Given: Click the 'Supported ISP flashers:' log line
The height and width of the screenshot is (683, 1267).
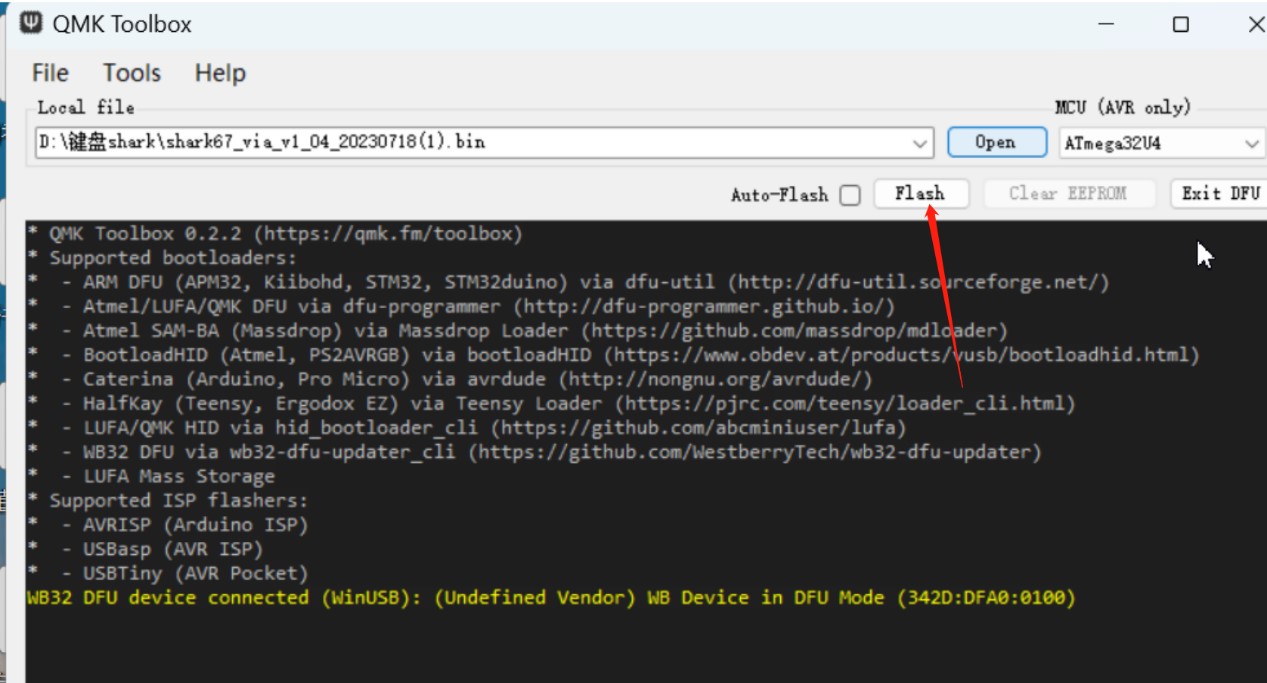Looking at the screenshot, I should [x=168, y=501].
